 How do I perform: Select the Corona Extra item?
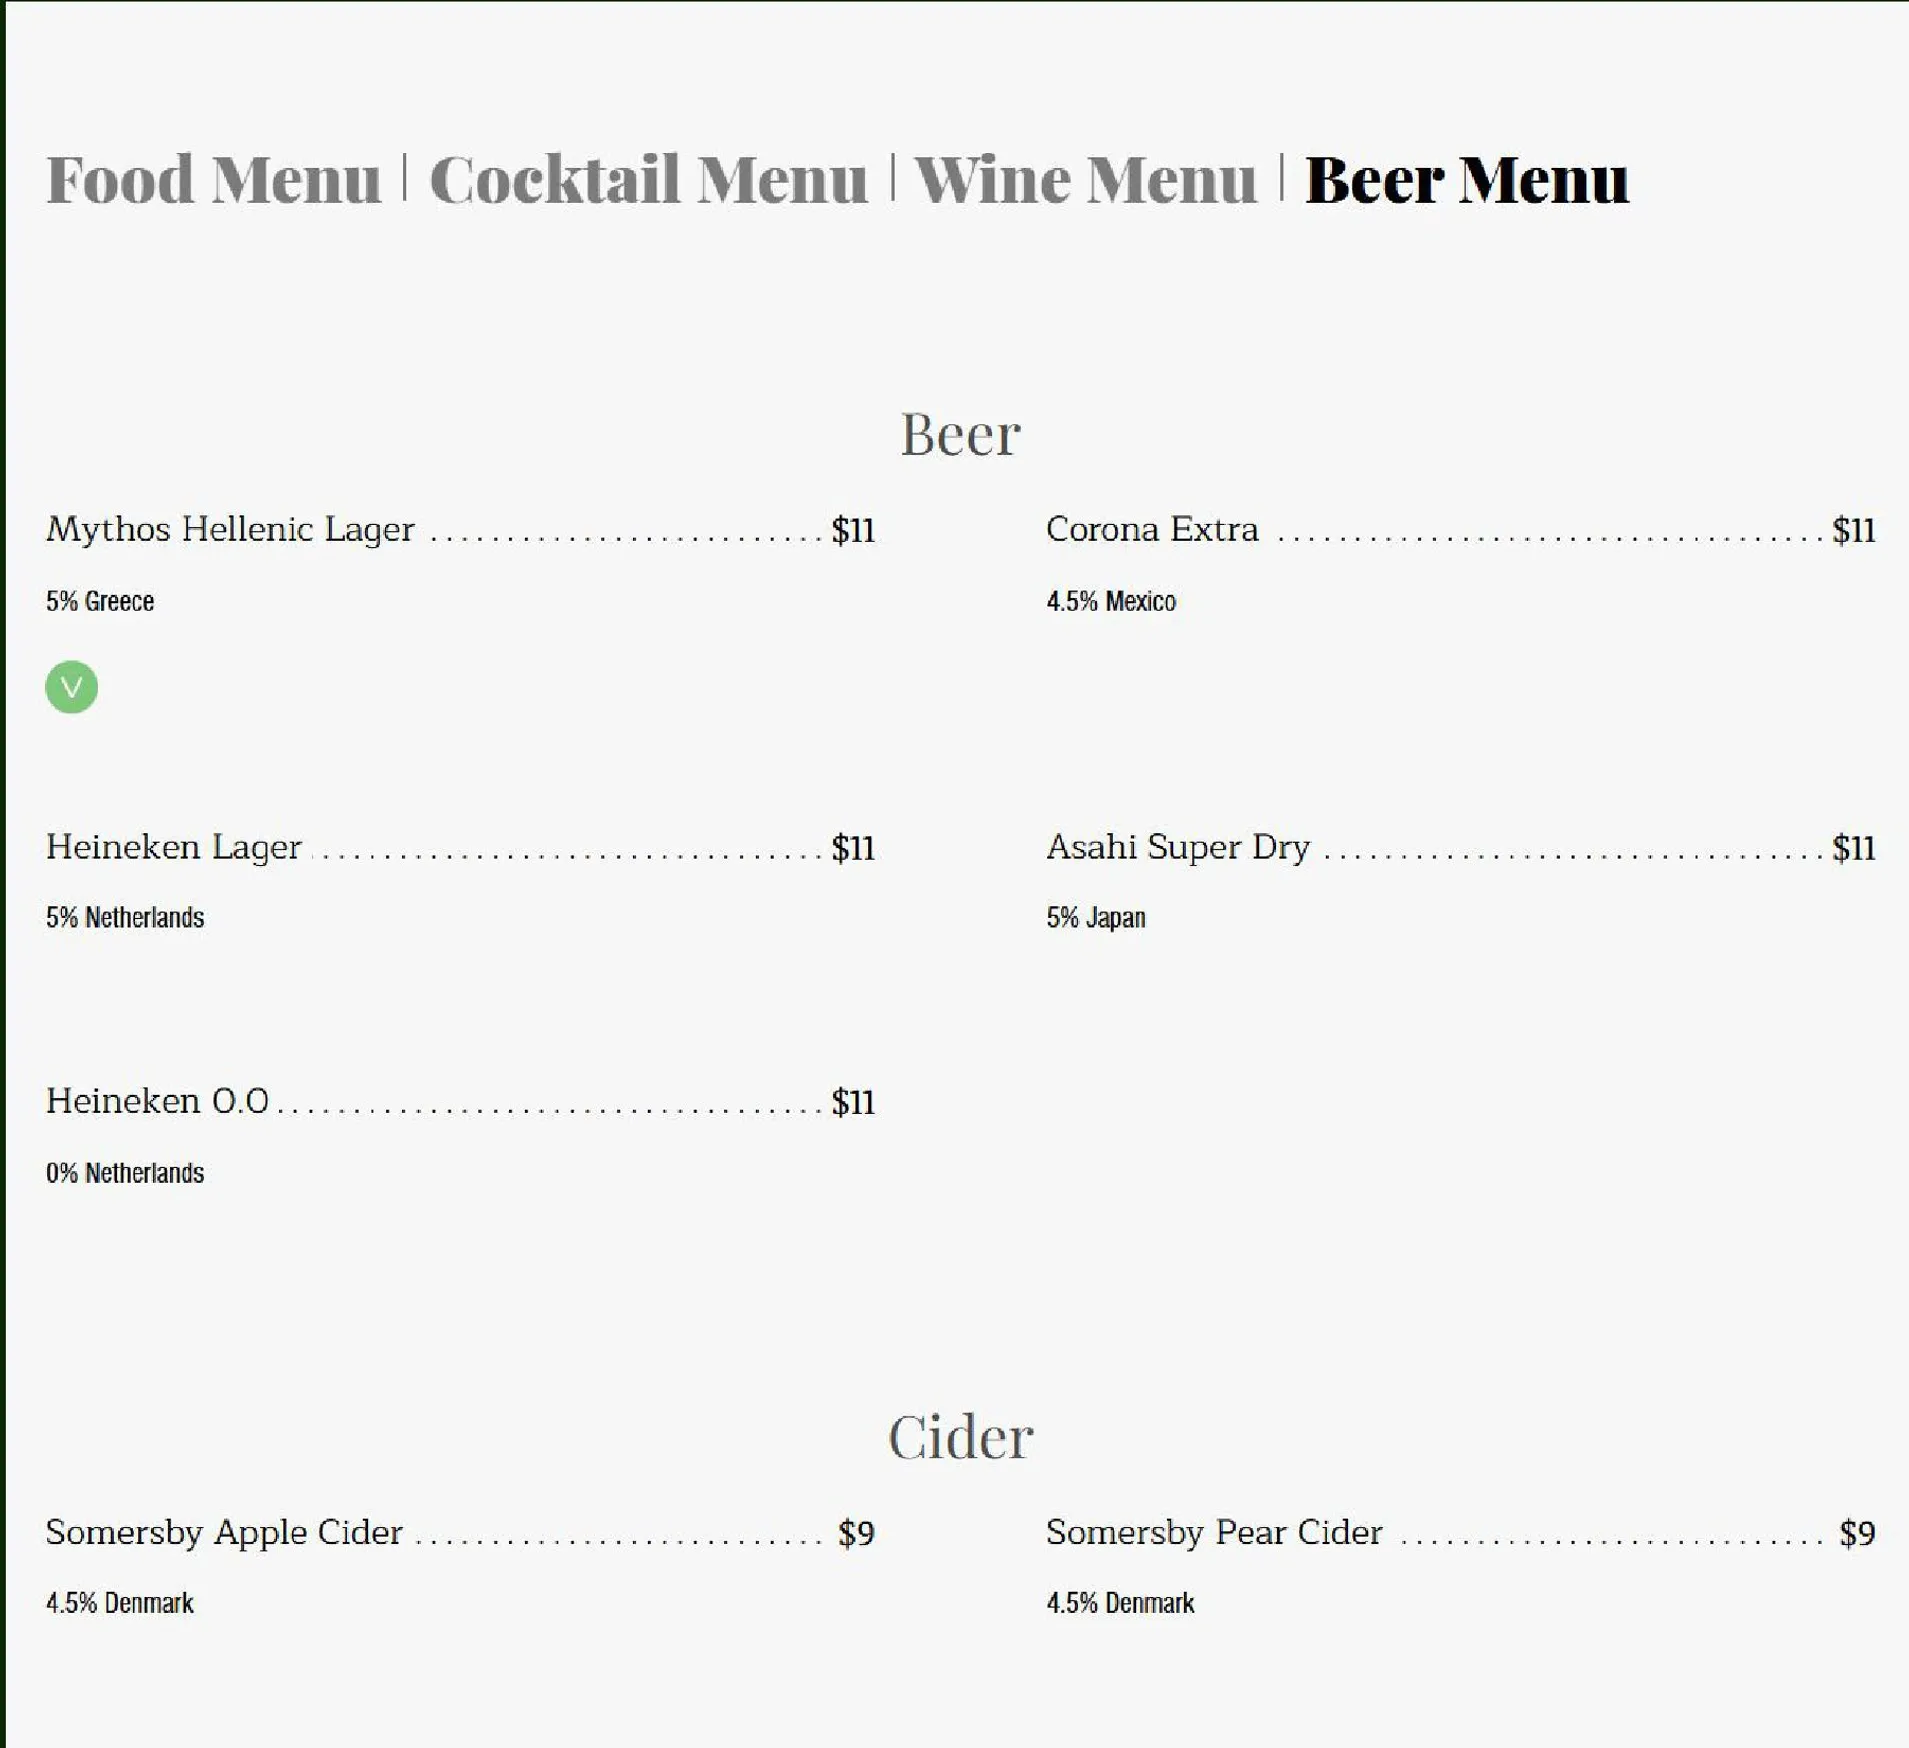[1152, 529]
